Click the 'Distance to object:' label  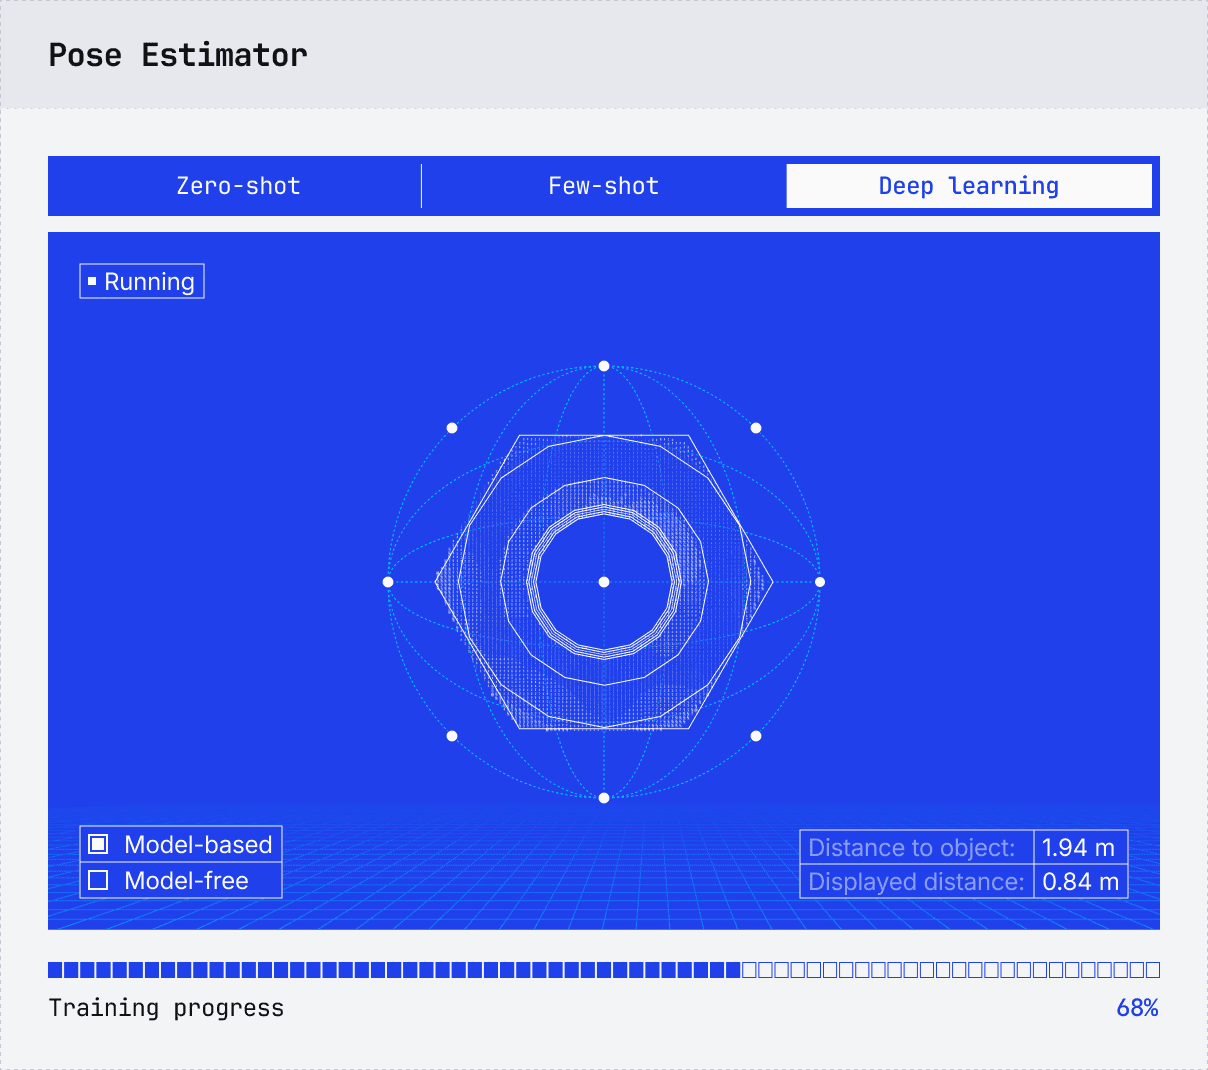click(912, 847)
